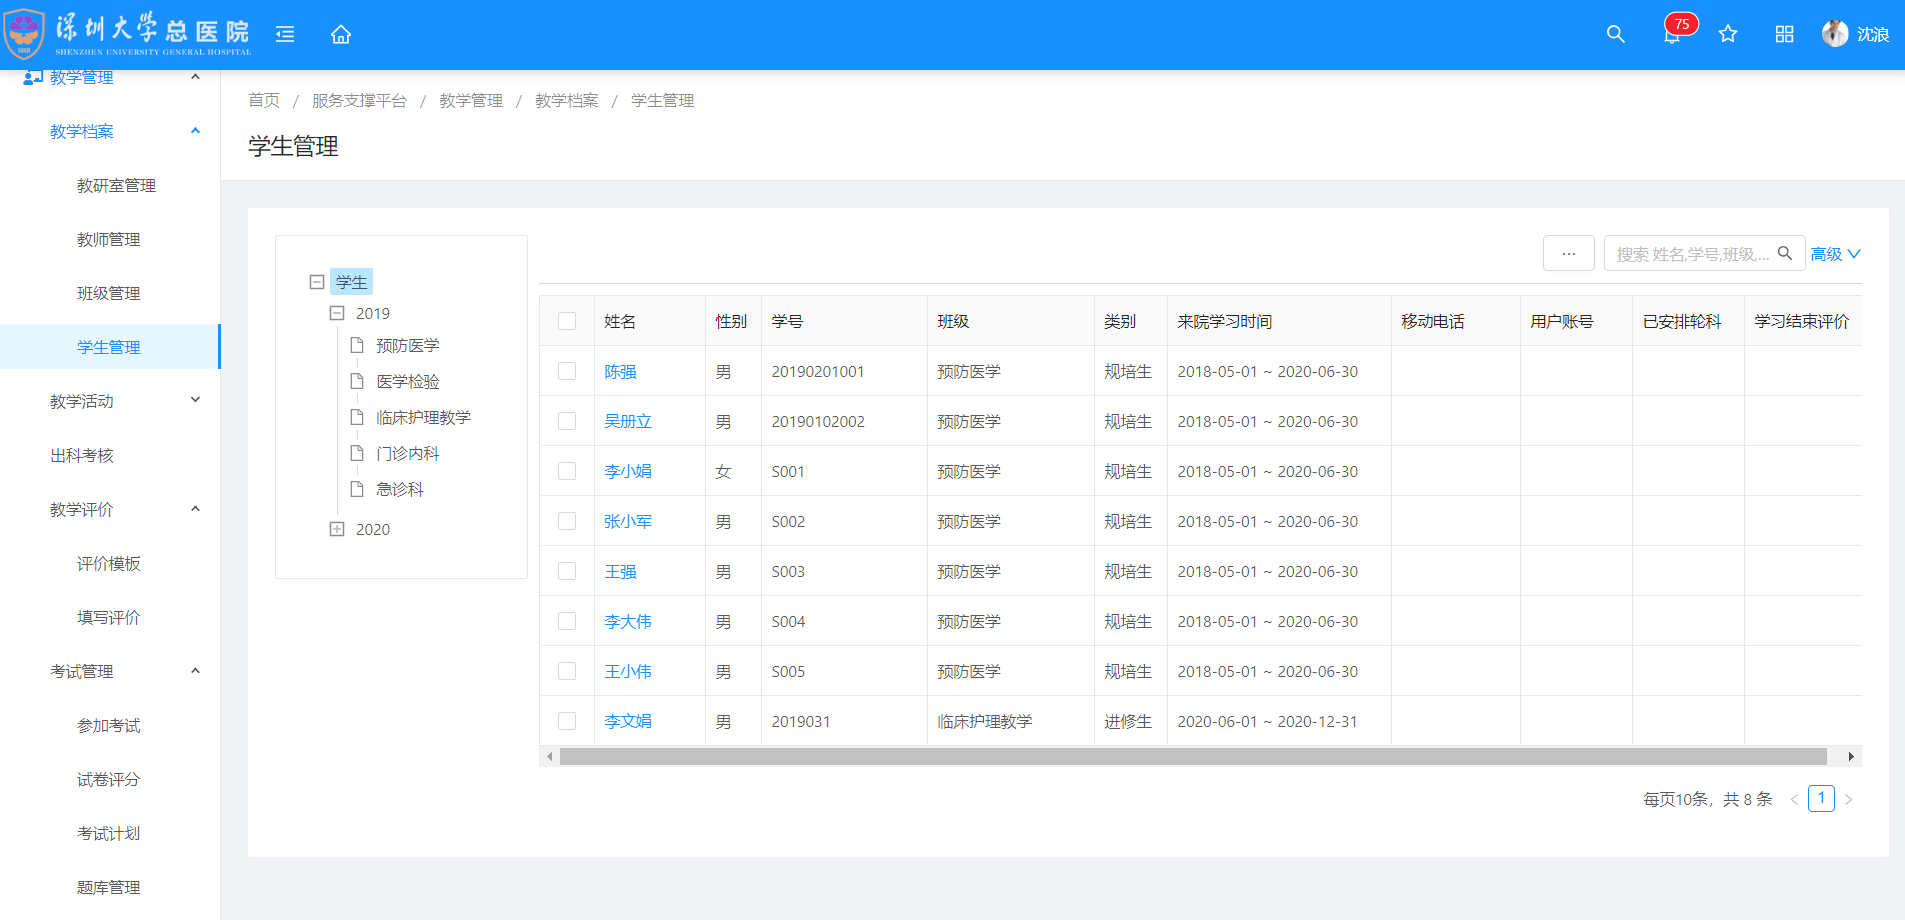
Task: Open 班级管理 in the sidebar
Action: [108, 293]
